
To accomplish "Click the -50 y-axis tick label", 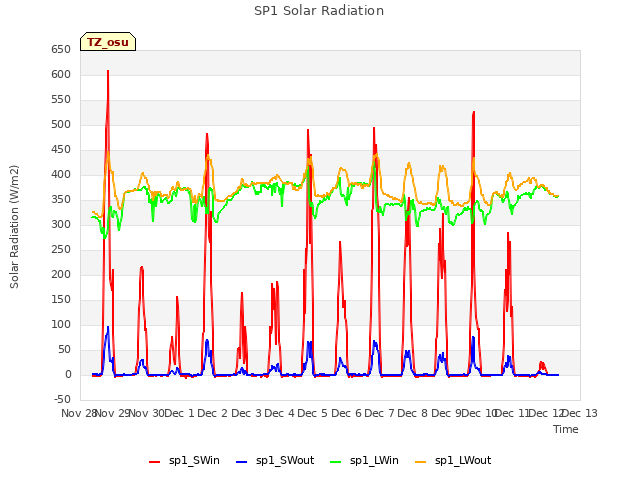I will point(62,399).
